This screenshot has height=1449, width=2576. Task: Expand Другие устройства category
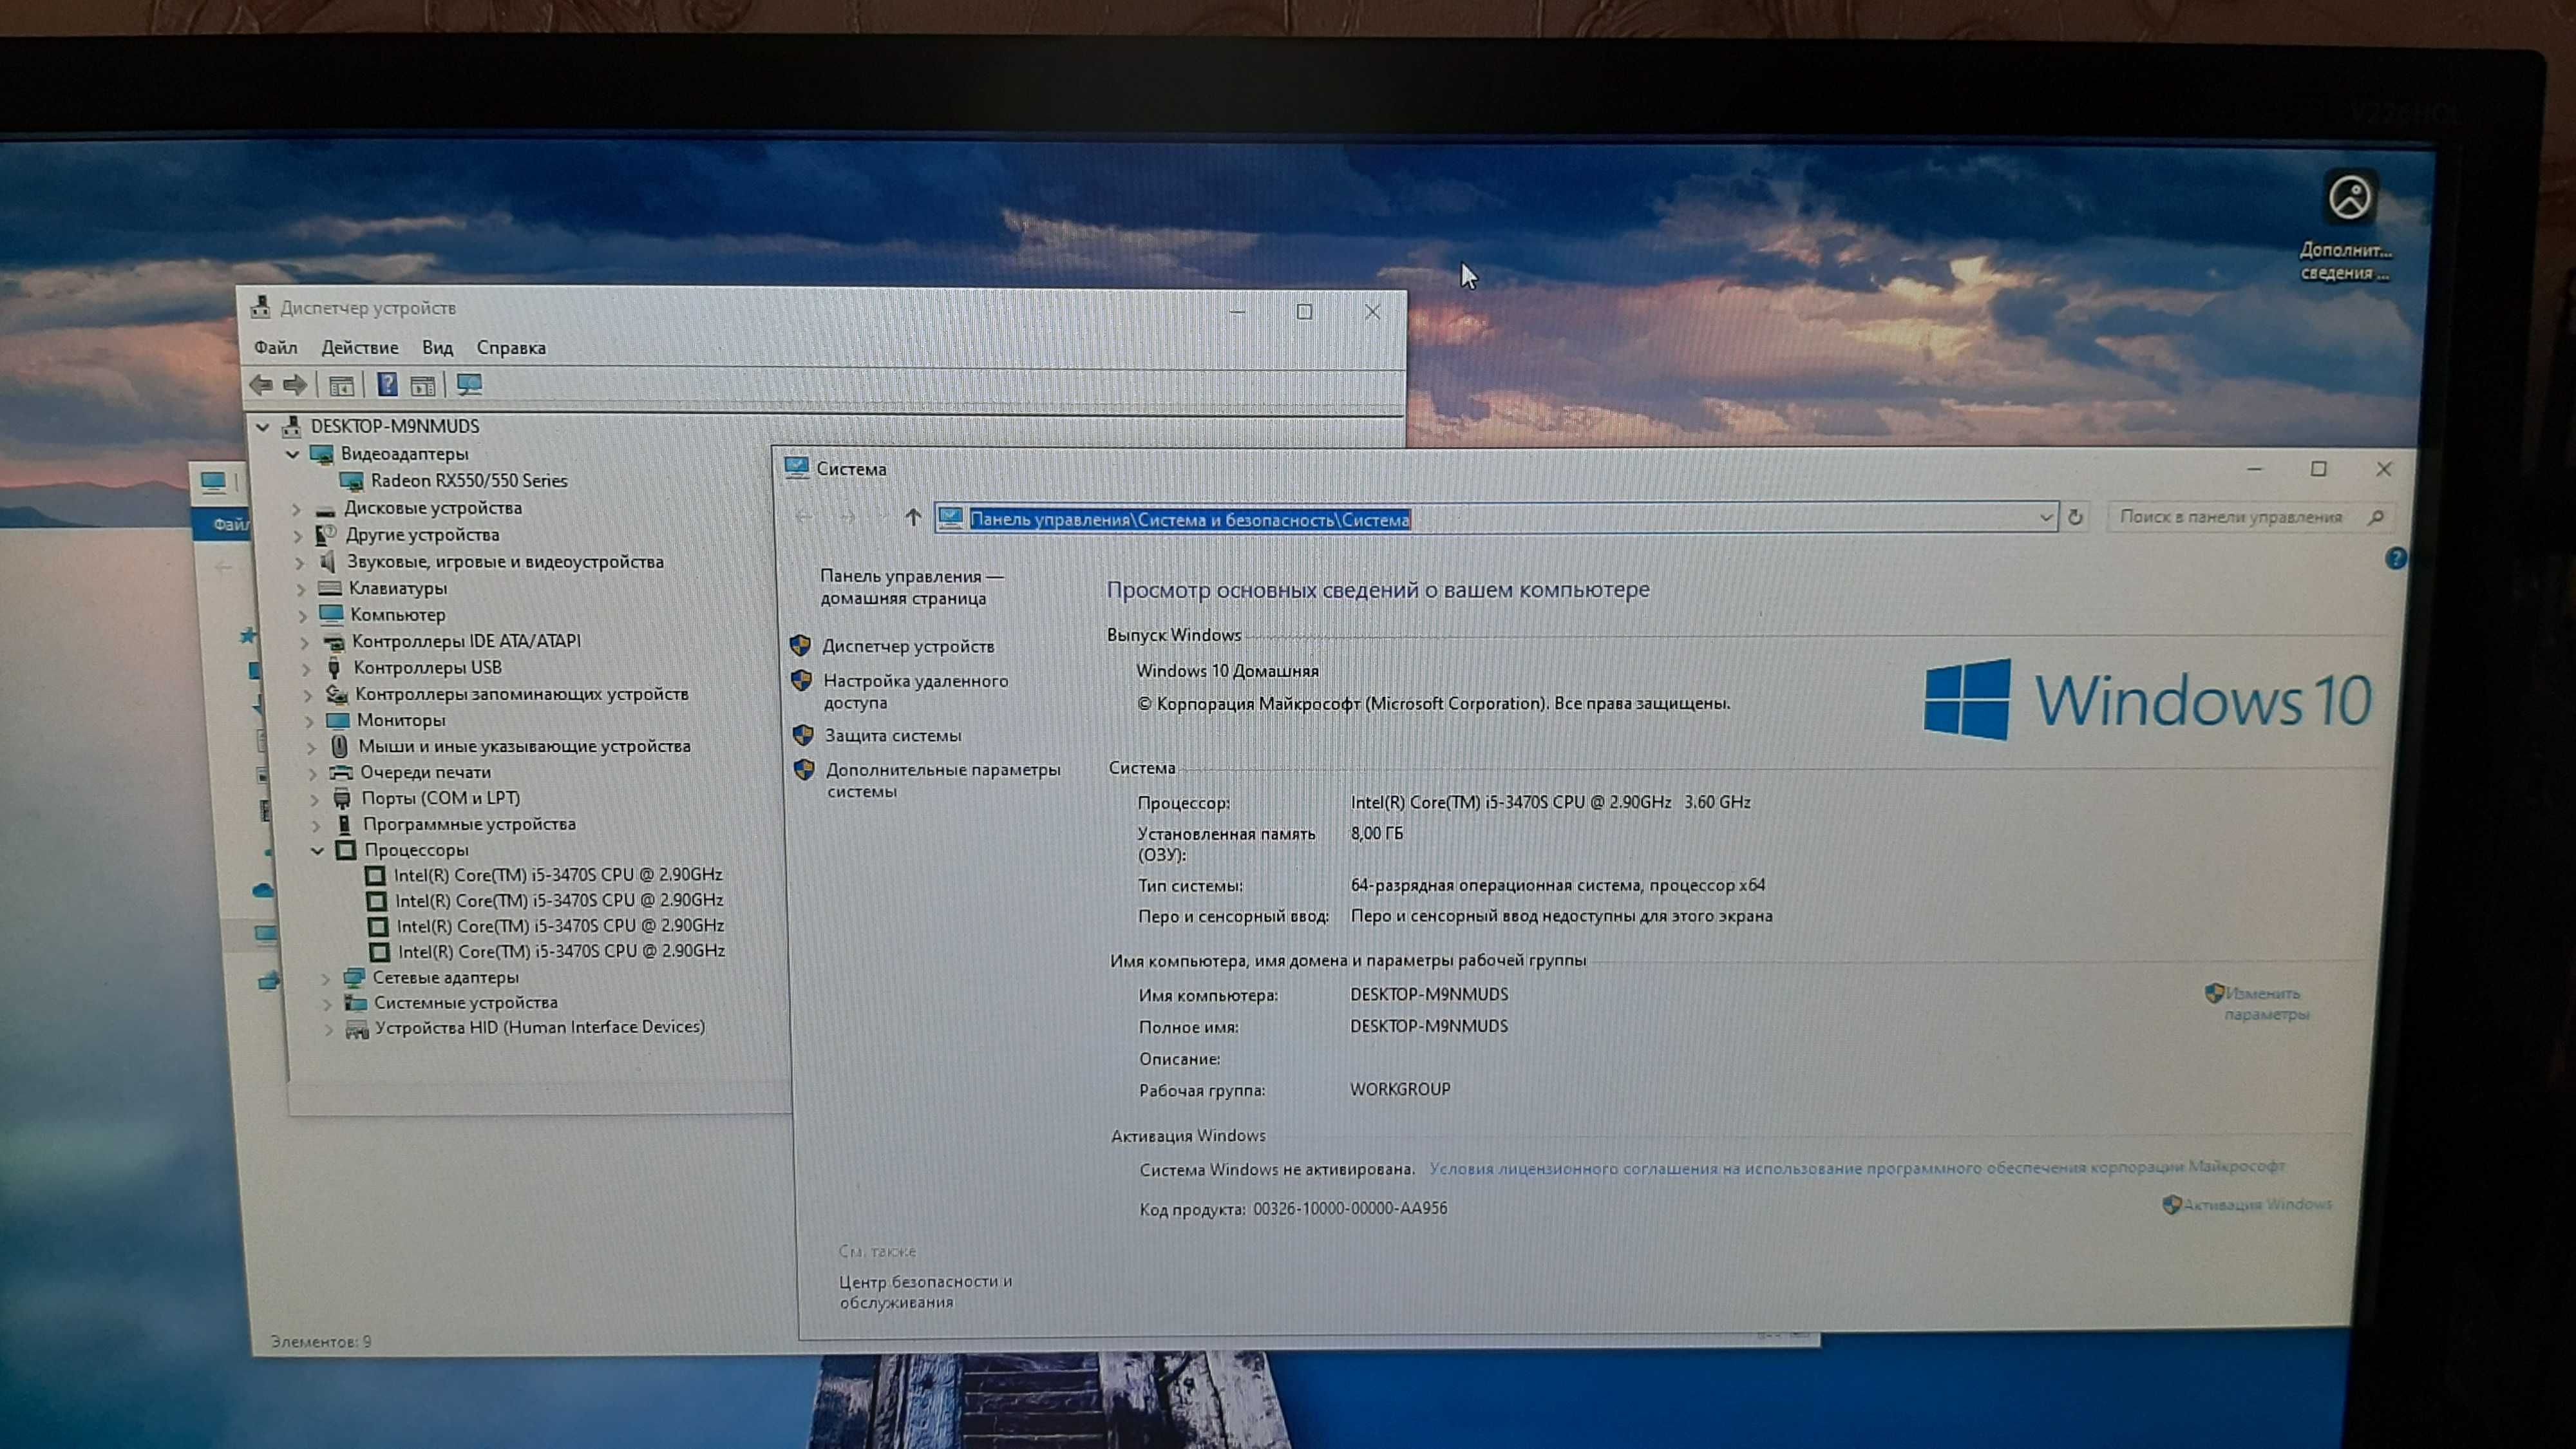coord(297,536)
